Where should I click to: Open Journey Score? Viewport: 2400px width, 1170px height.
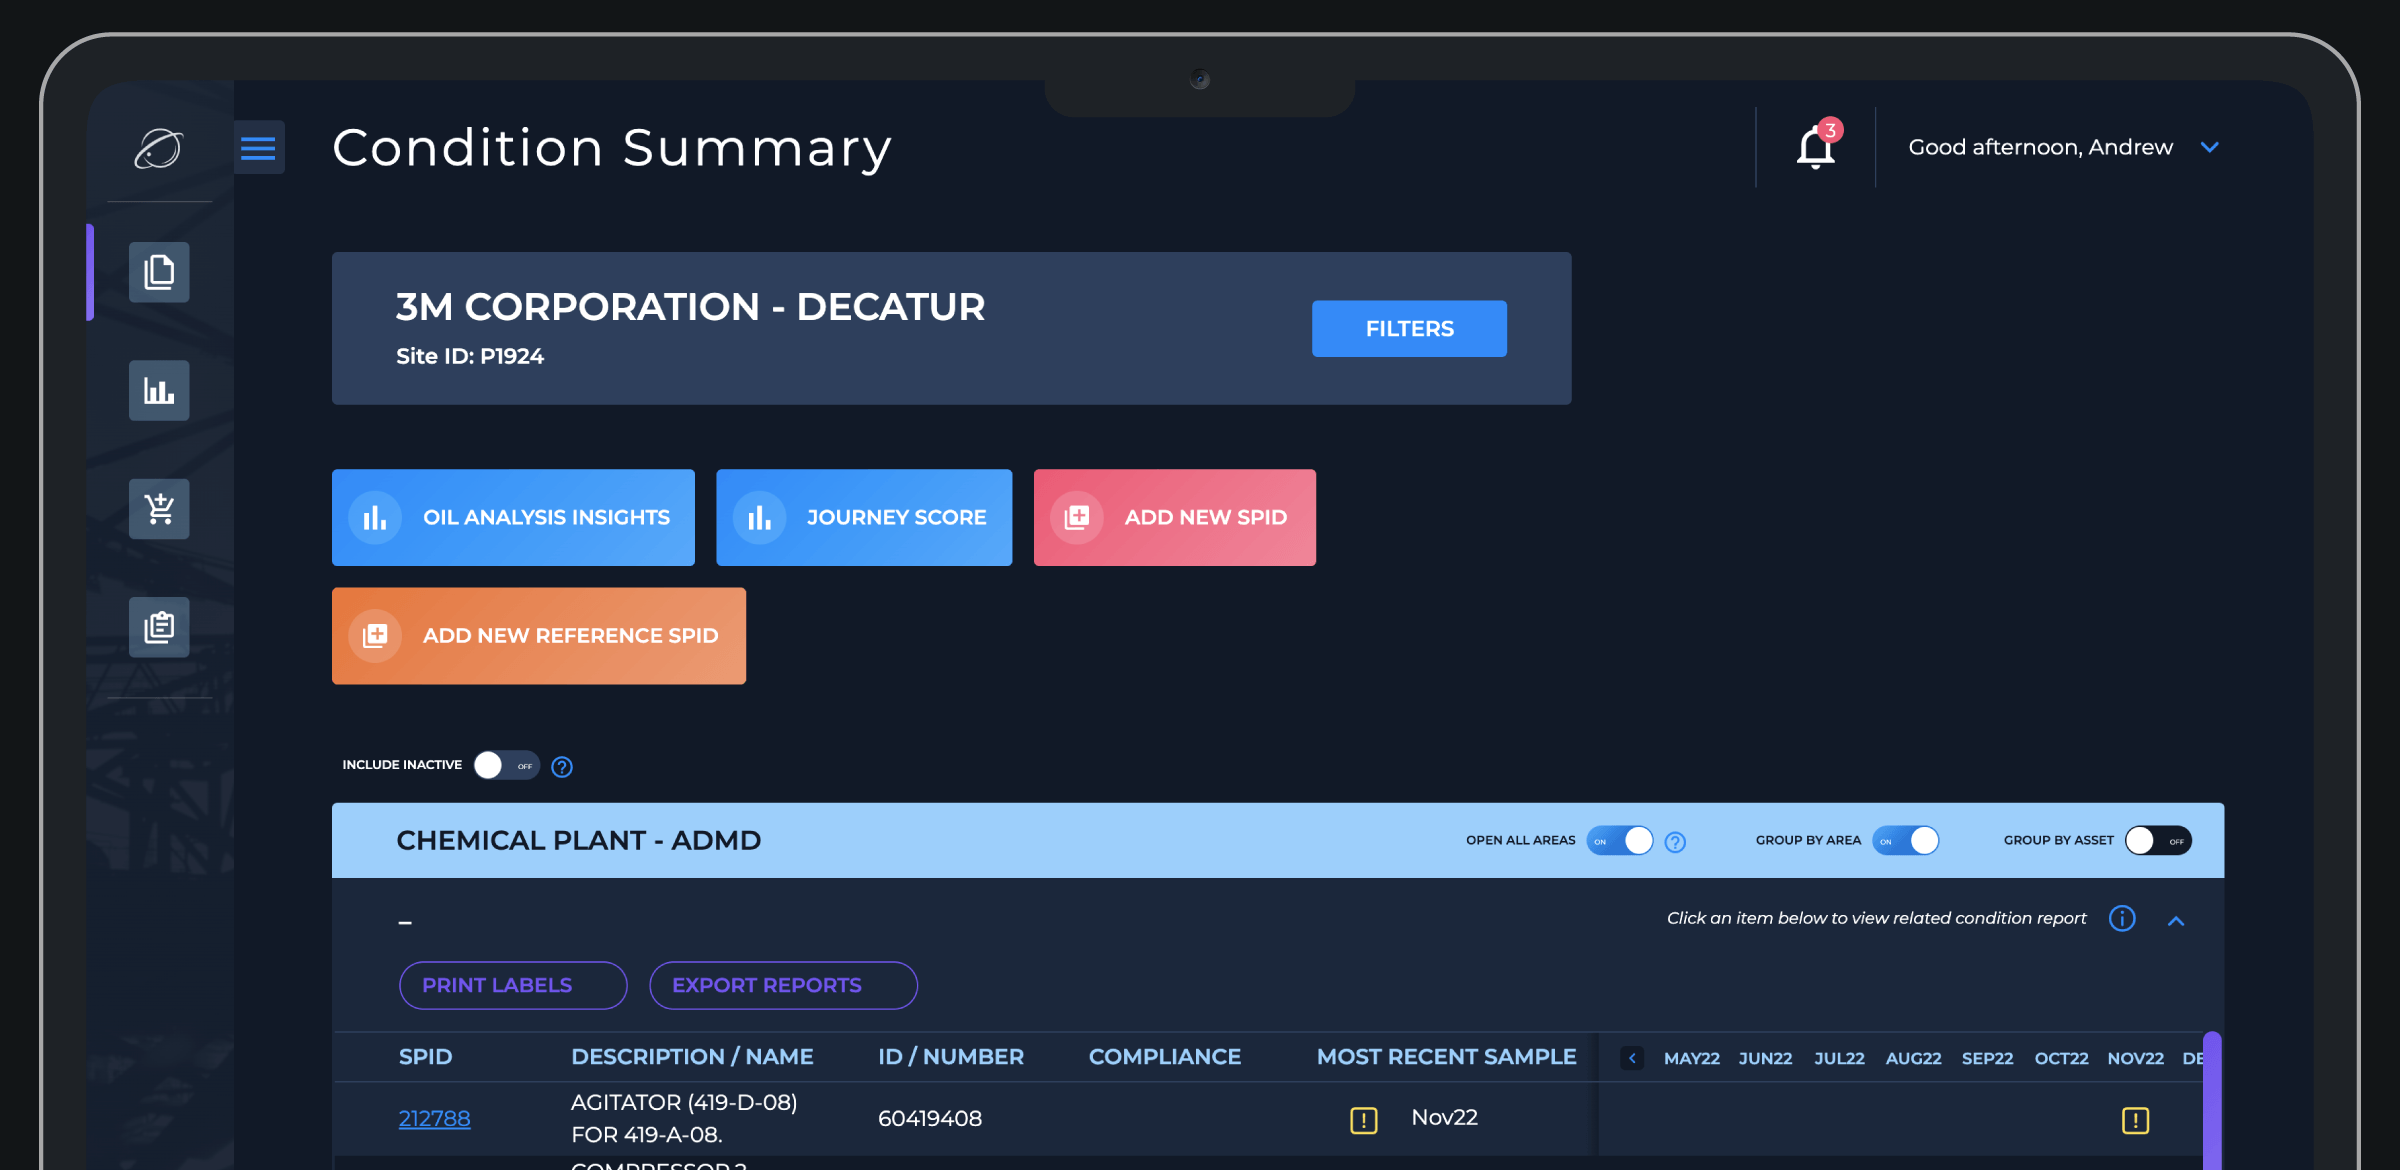[864, 517]
